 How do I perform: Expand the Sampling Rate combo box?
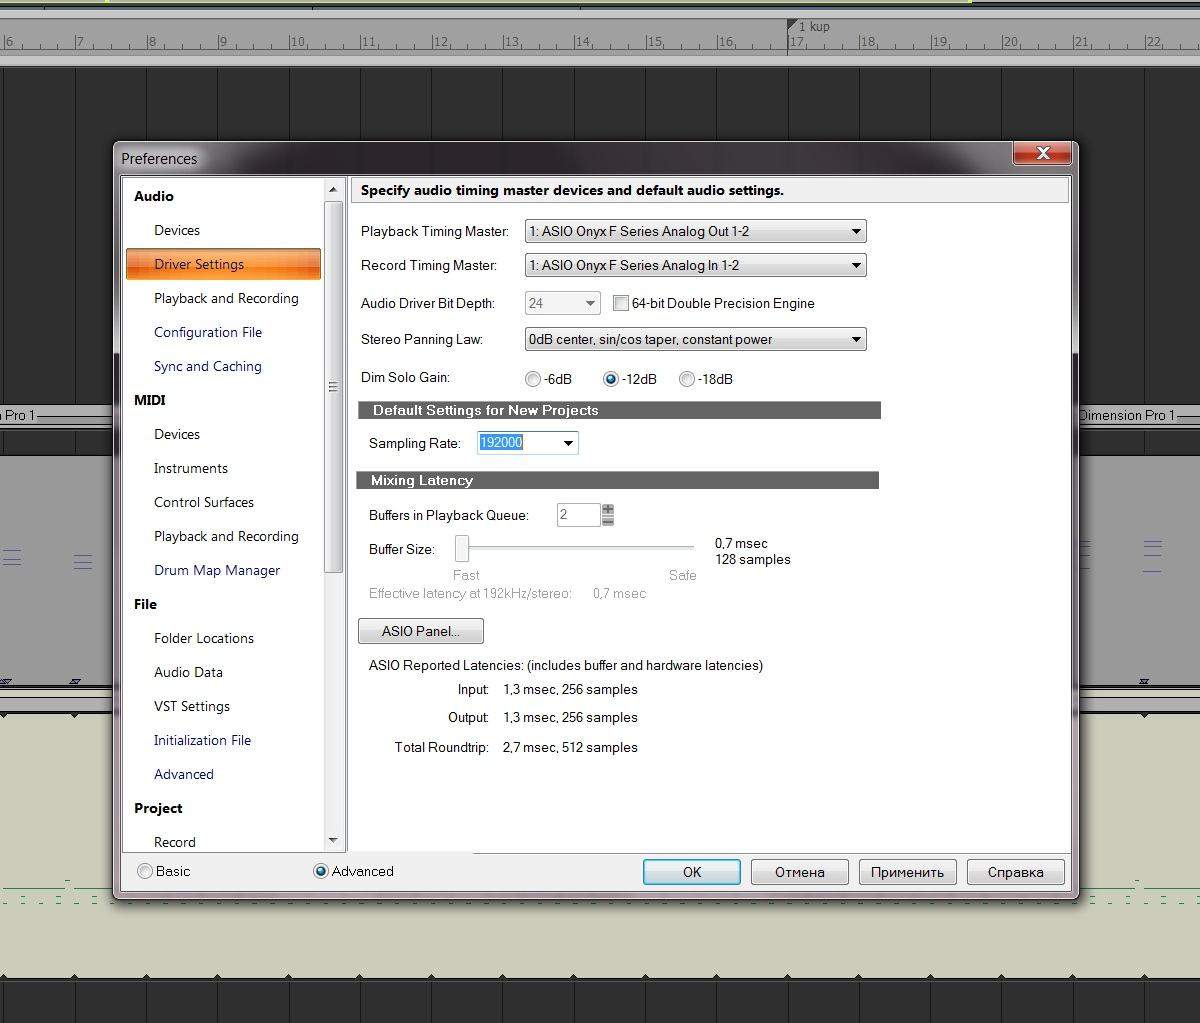[568, 443]
